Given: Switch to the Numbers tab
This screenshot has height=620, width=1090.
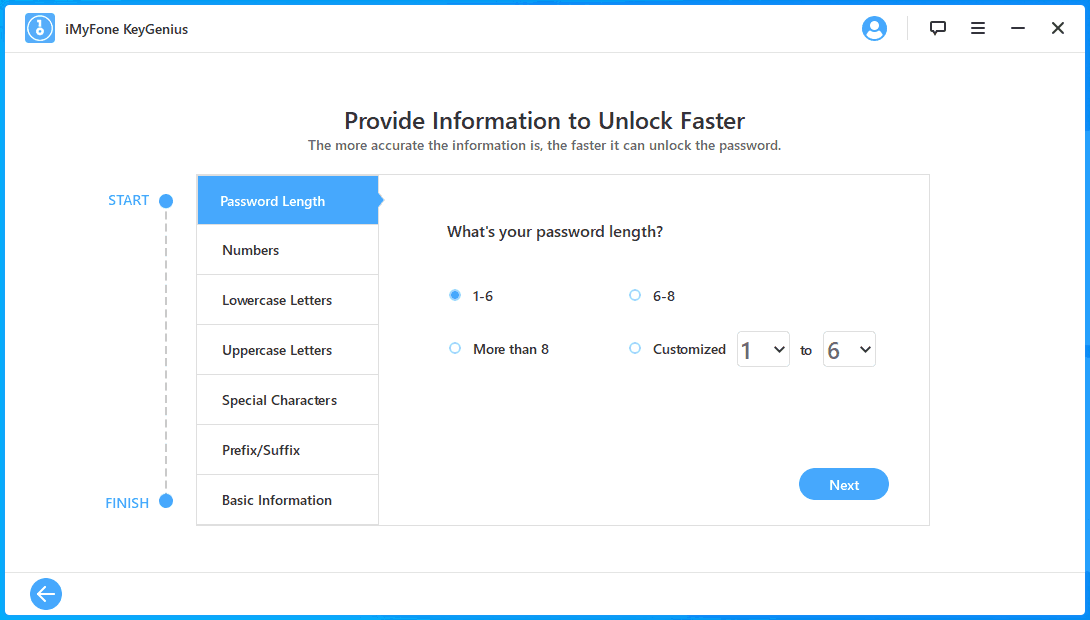Looking at the screenshot, I should [x=288, y=250].
